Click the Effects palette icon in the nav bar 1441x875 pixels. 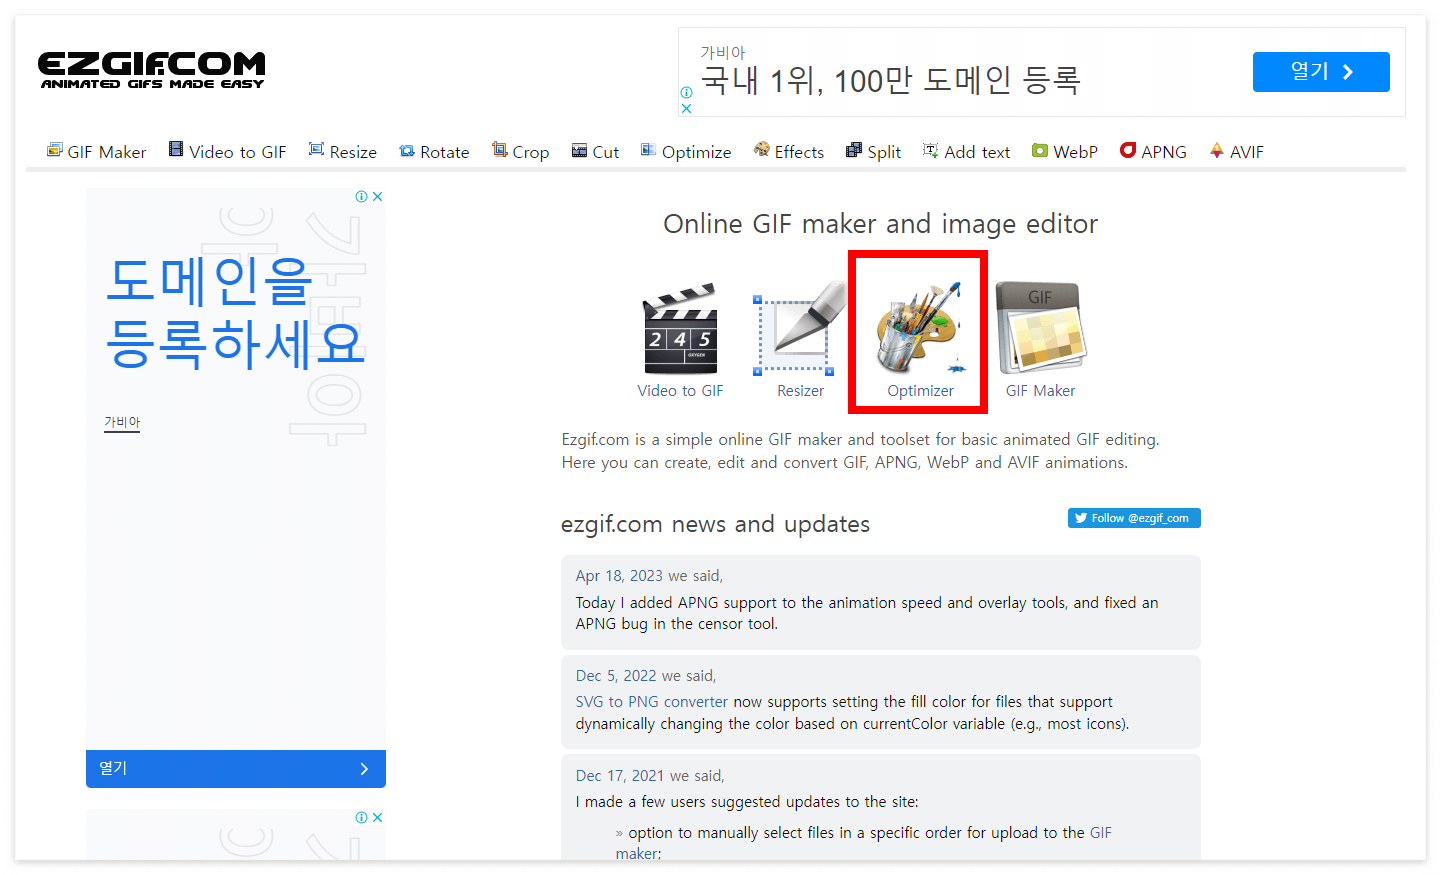click(762, 149)
